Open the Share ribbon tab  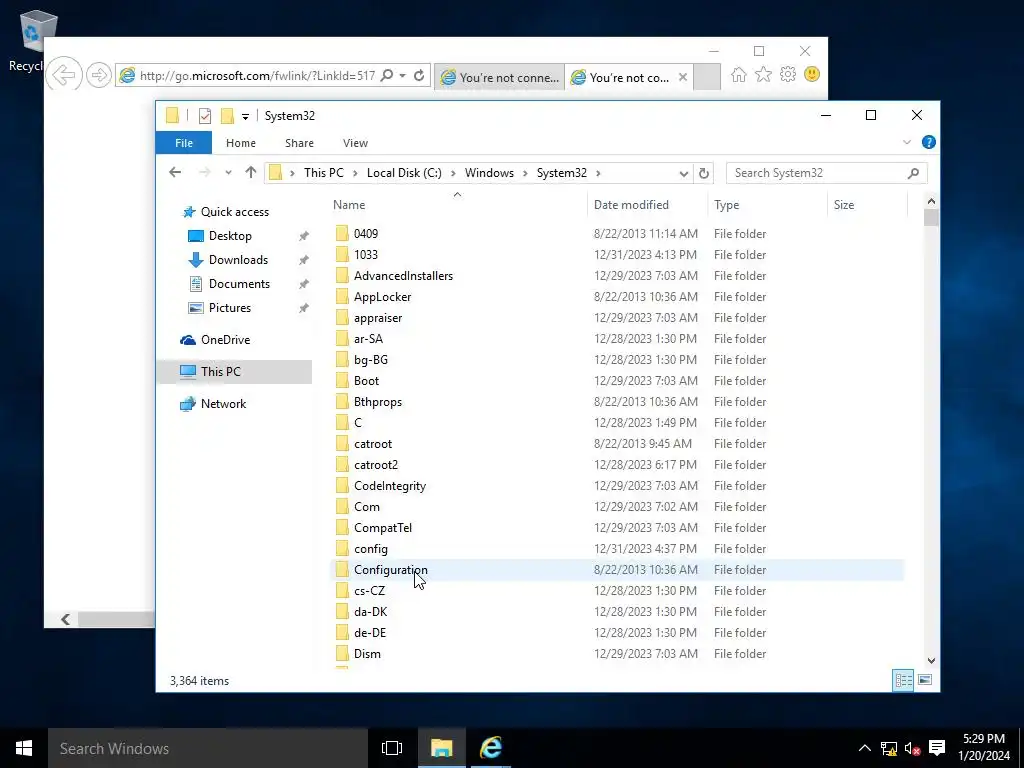coord(299,143)
